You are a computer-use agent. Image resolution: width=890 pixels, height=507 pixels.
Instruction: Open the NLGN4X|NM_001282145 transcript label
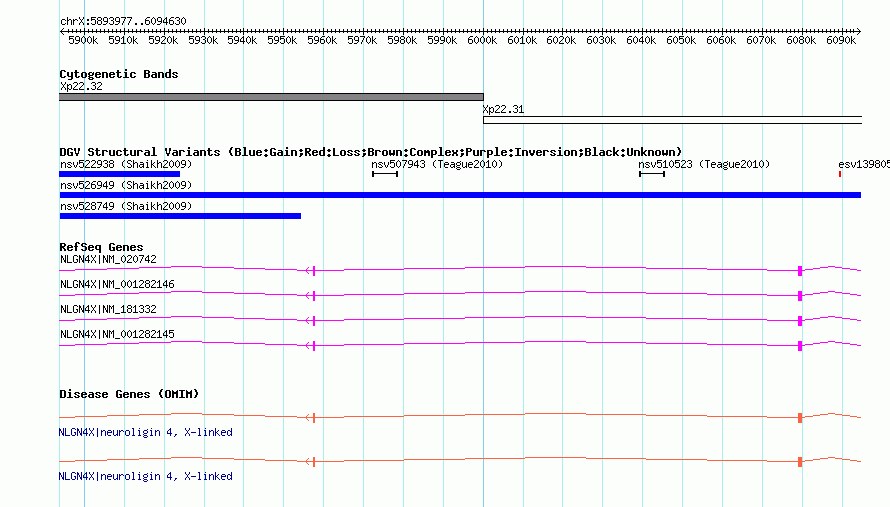[117, 334]
